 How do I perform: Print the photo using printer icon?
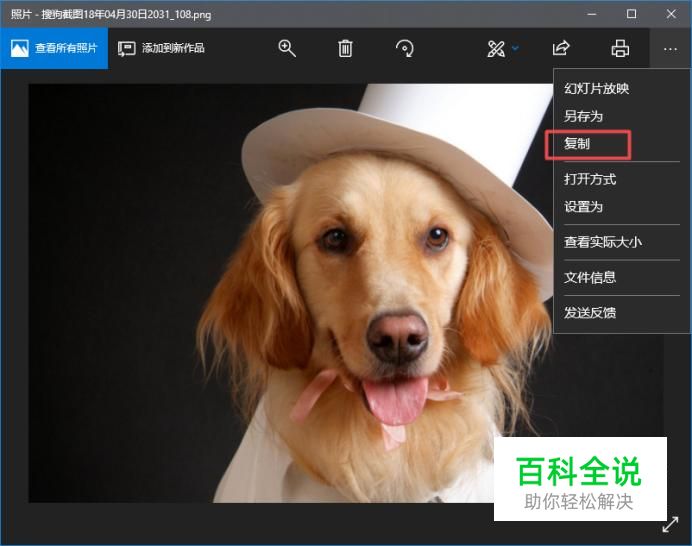(x=620, y=48)
